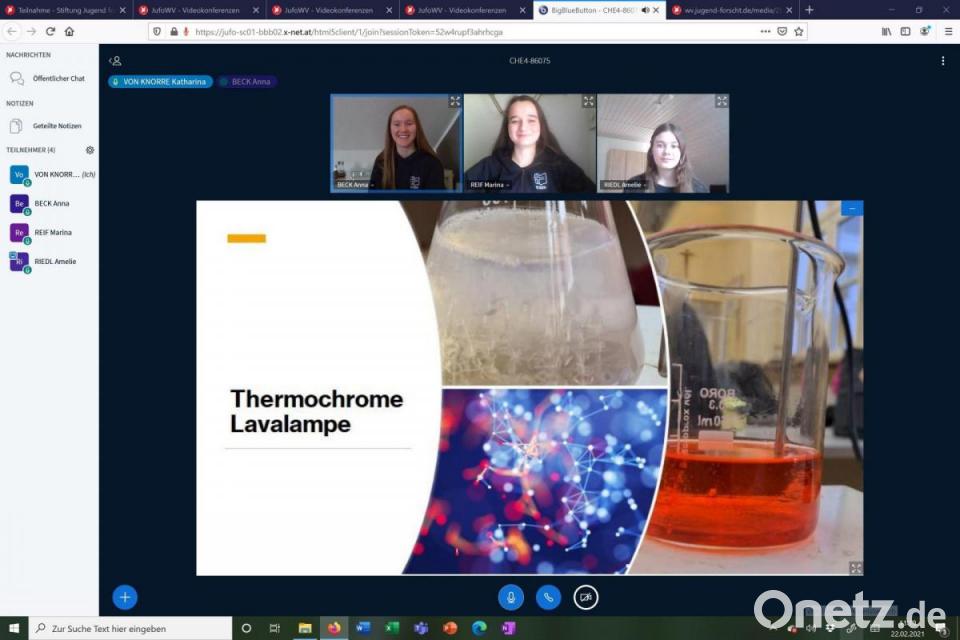
Task: Fullscreen BECK Anna's webcam
Action: 455,101
